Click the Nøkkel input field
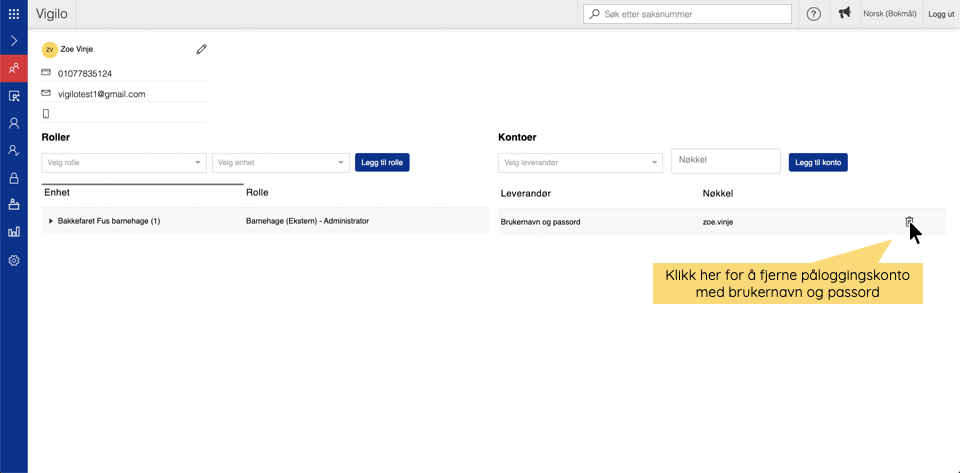This screenshot has width=960, height=473. 725,161
